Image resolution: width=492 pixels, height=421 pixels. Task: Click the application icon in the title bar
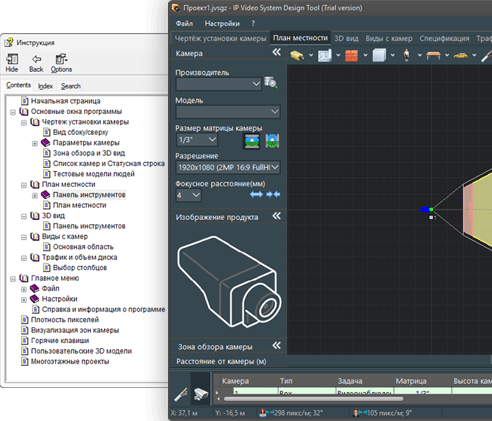click(x=176, y=8)
